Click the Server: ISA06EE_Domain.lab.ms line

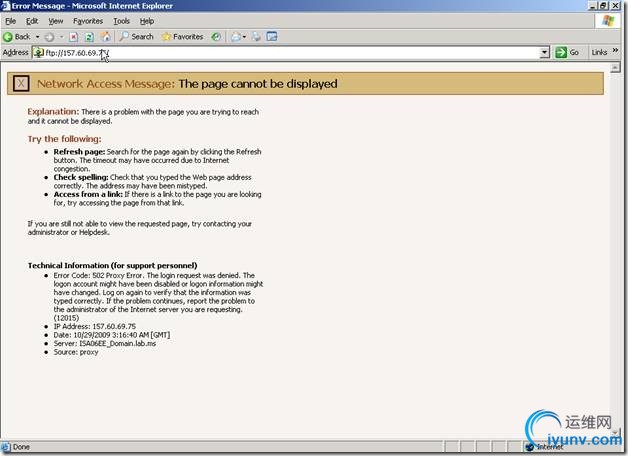point(105,344)
